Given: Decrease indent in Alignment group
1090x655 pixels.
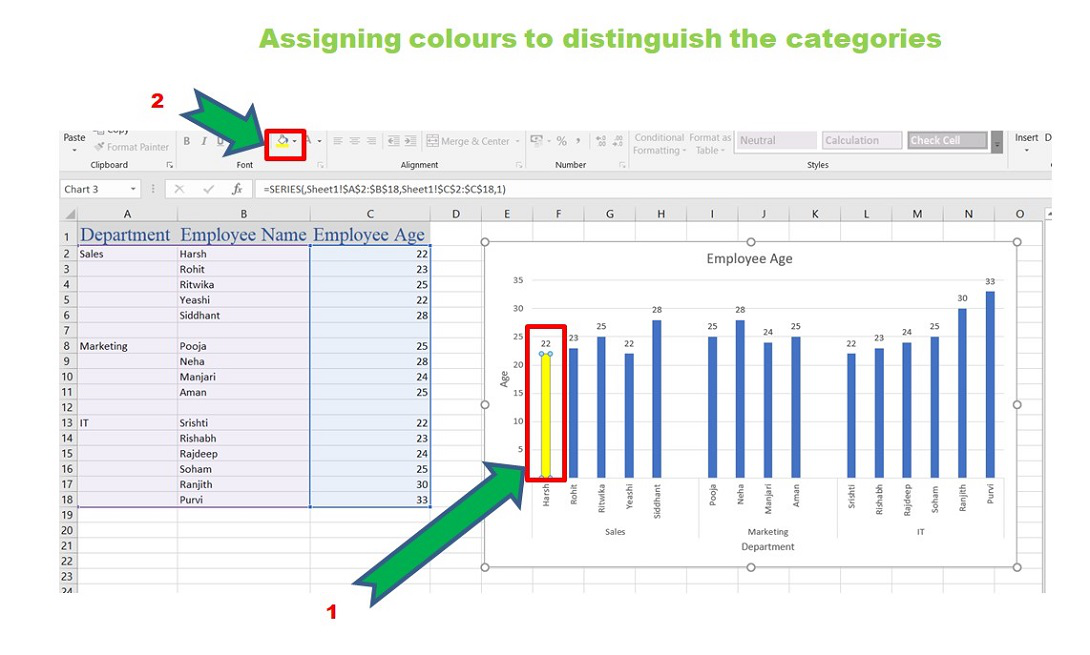Looking at the screenshot, I should 393,140.
